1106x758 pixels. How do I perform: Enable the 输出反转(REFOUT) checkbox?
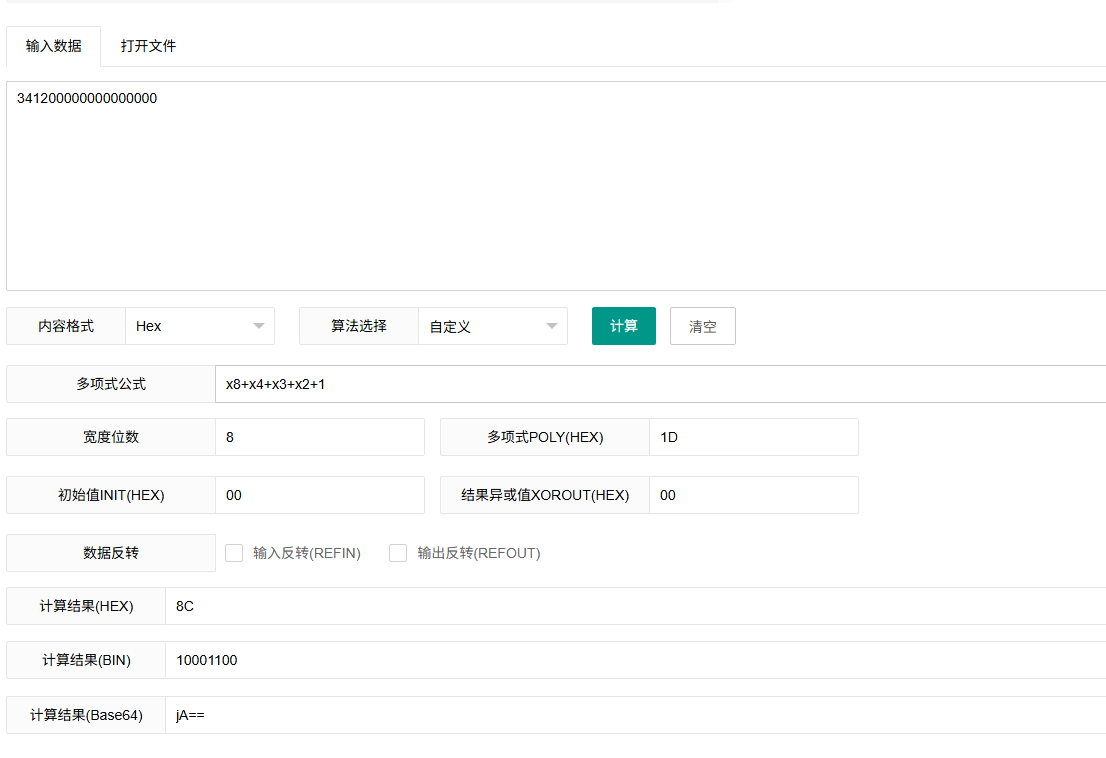398,553
